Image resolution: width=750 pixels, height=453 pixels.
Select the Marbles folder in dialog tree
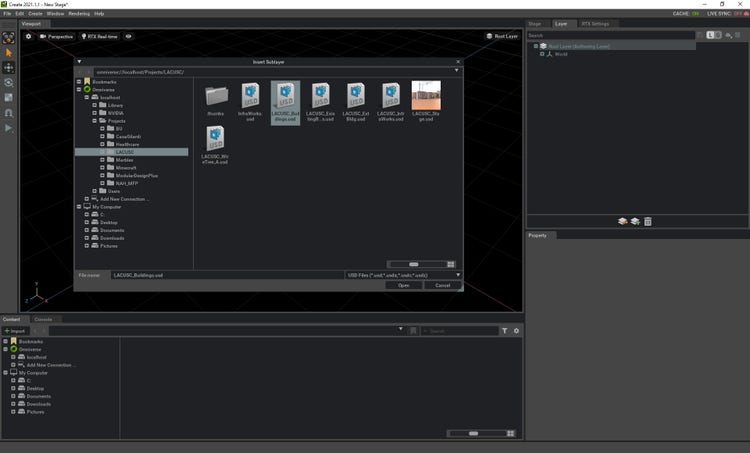pos(124,160)
